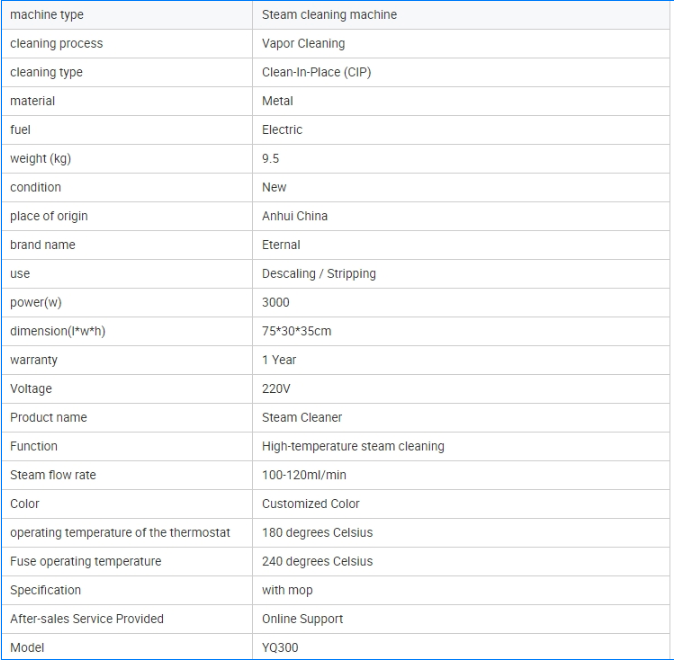Select the 'Customized Color' cell
The width and height of the screenshot is (674, 660).
click(x=310, y=504)
